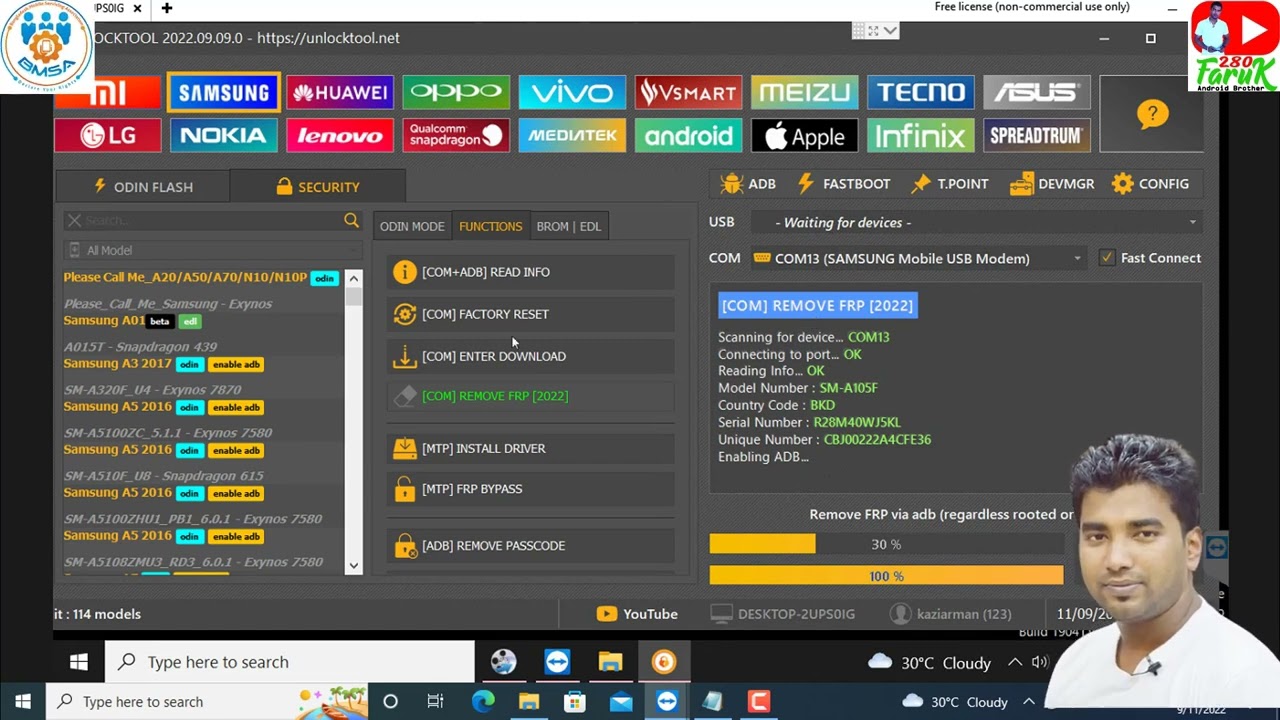Select the Spreadtrum brand tile
Image resolution: width=1280 pixels, height=720 pixels.
pos(1036,135)
